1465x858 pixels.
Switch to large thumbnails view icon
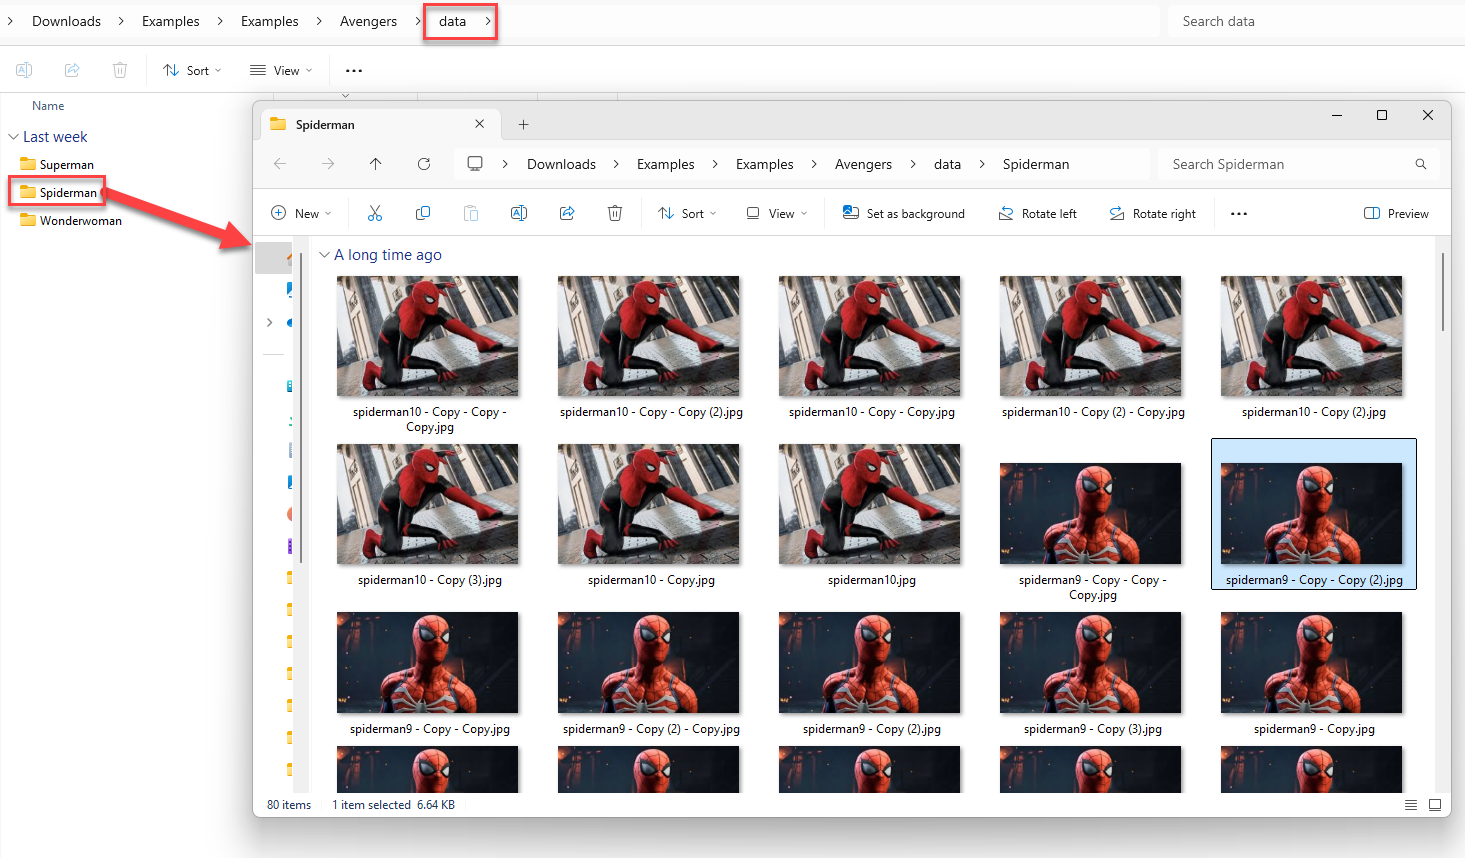(x=1435, y=805)
